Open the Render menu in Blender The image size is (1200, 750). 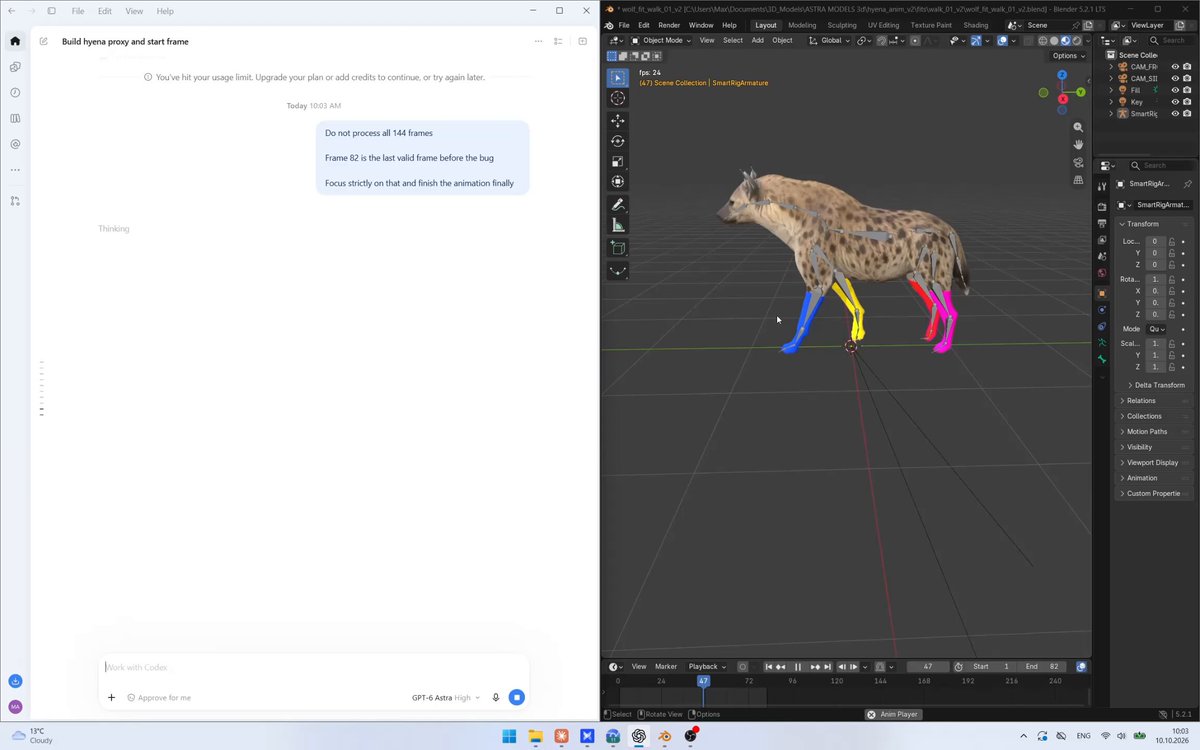669,25
